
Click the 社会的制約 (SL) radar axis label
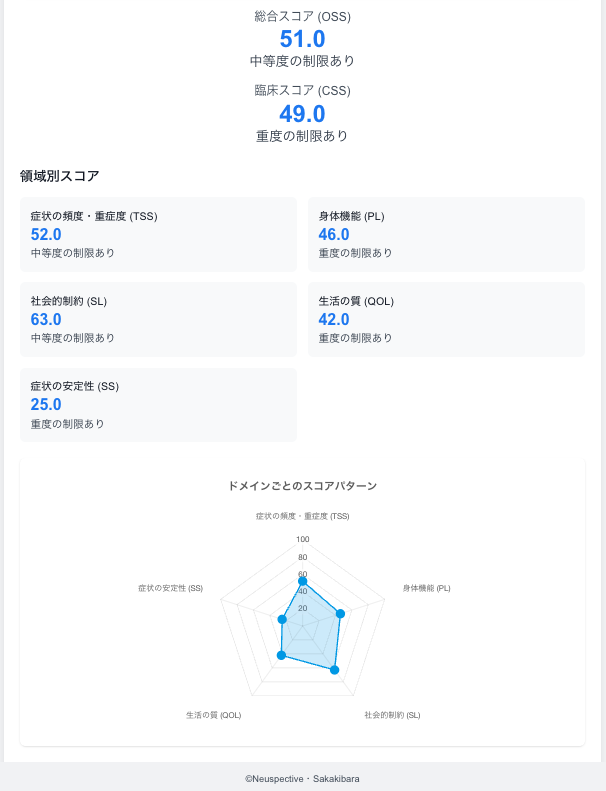[392, 715]
